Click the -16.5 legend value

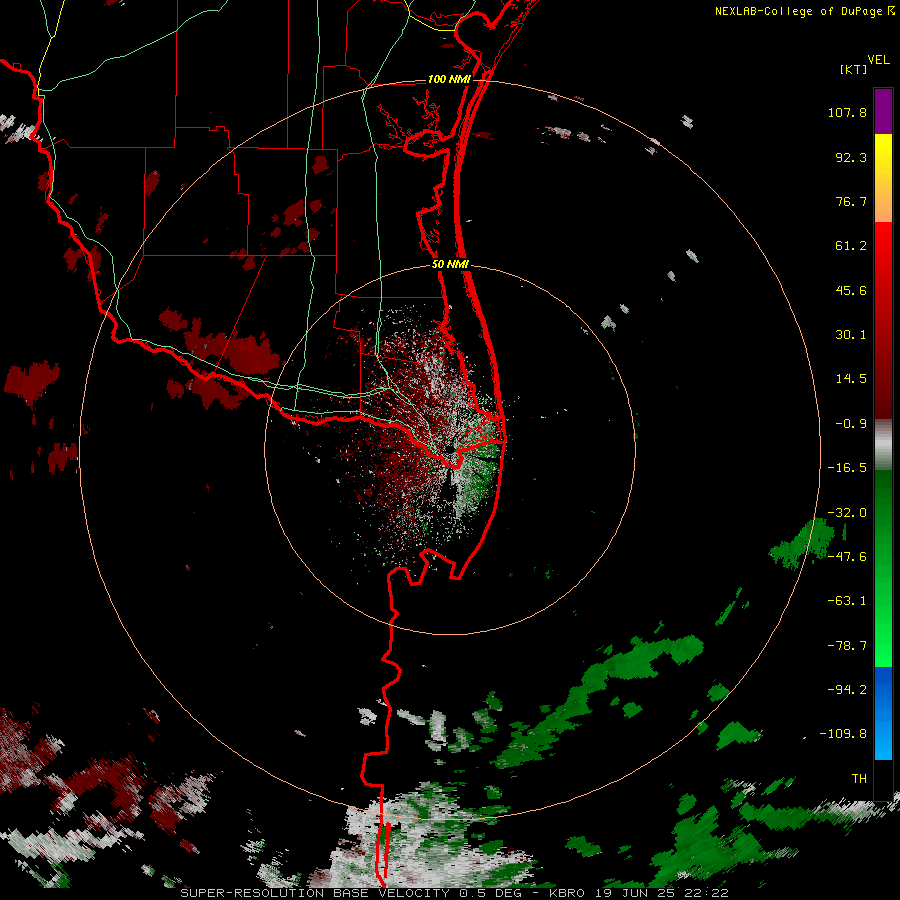coord(847,468)
